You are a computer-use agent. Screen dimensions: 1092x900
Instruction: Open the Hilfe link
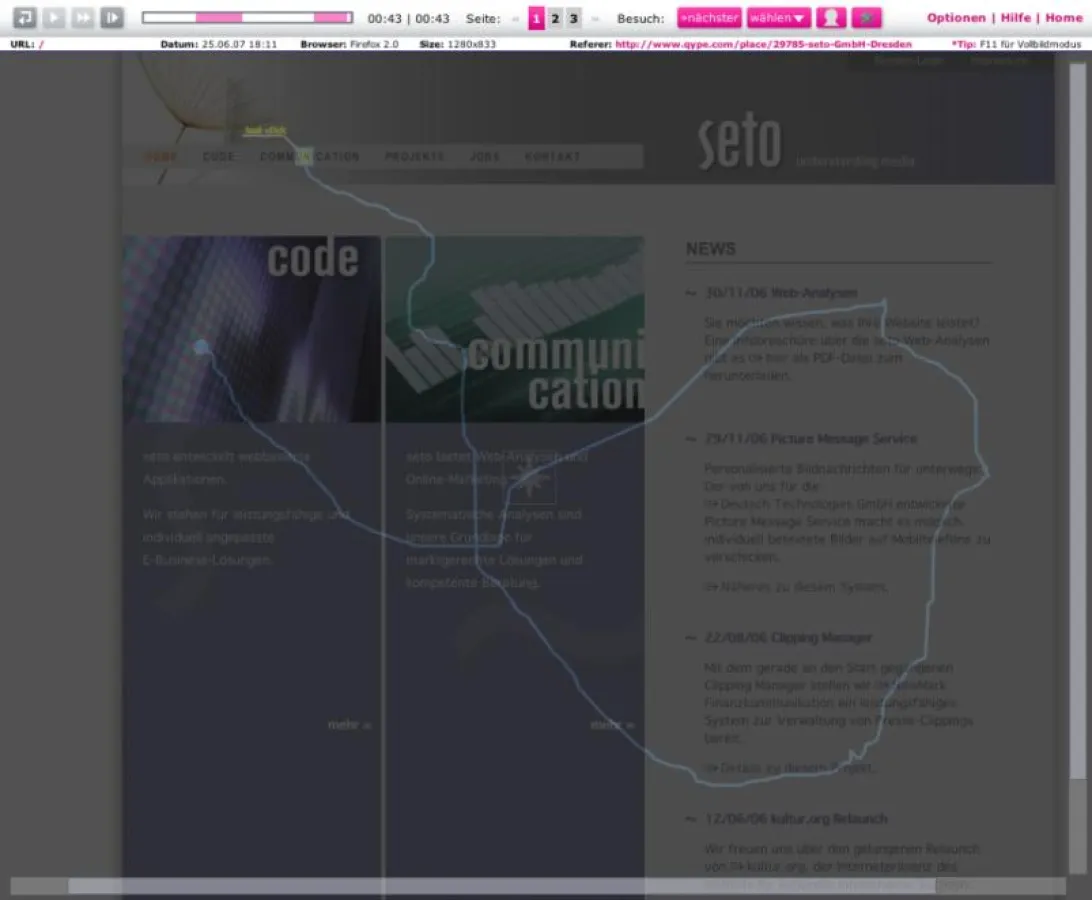click(1015, 18)
